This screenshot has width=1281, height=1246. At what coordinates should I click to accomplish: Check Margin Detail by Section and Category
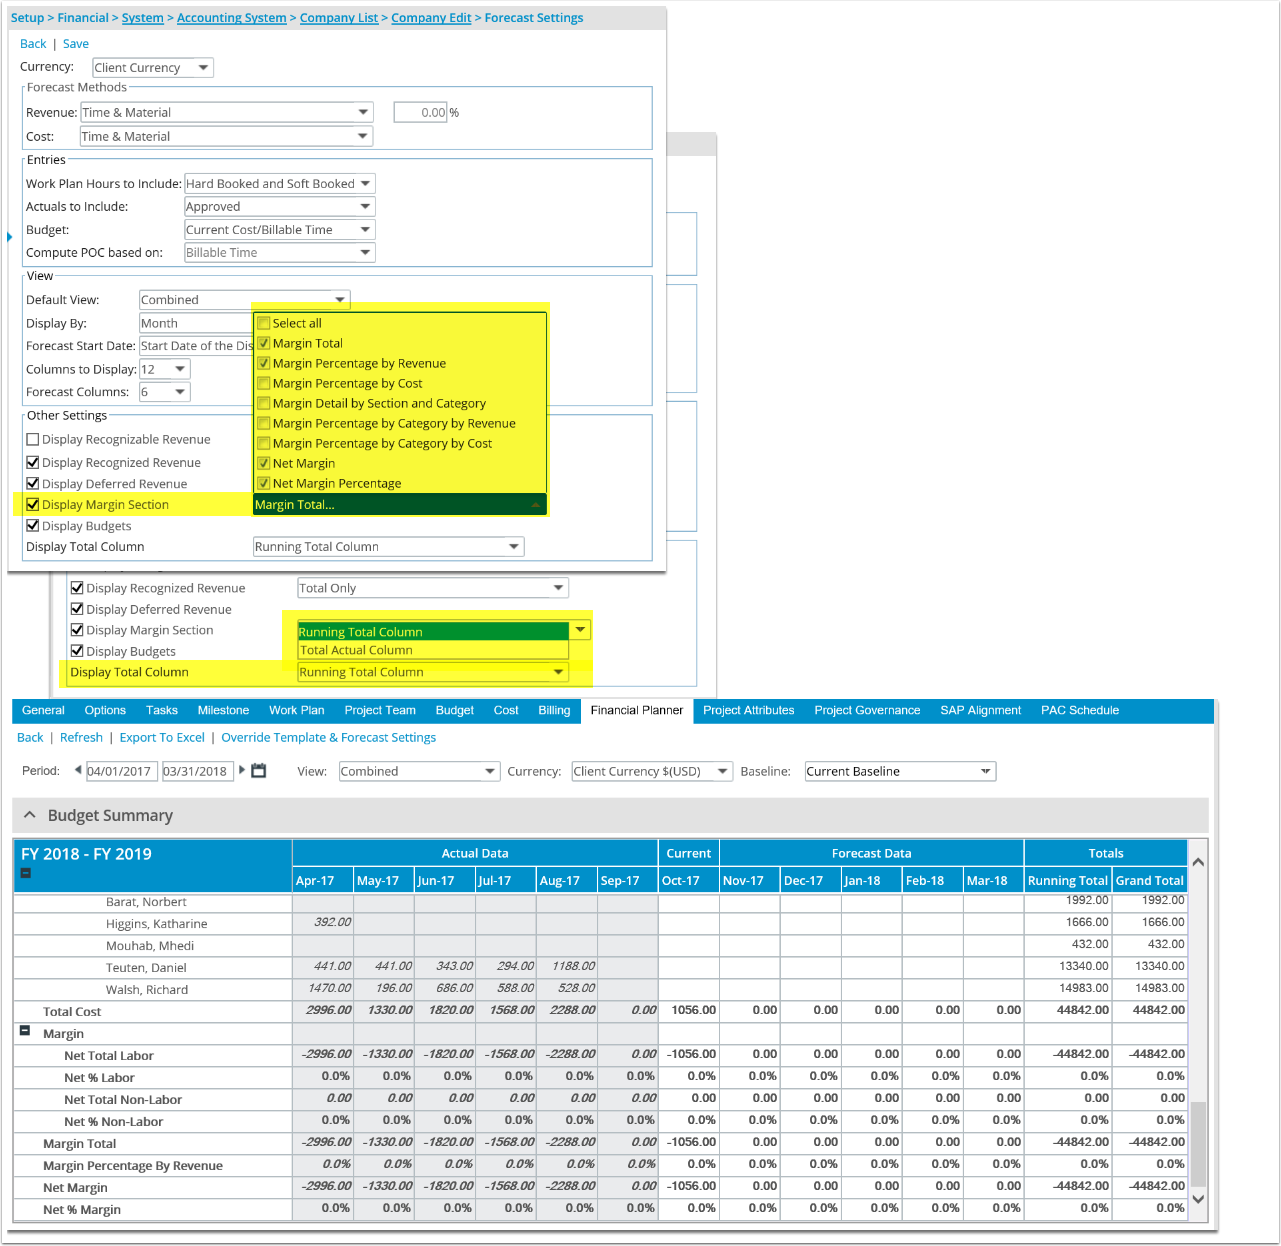[x=264, y=403]
